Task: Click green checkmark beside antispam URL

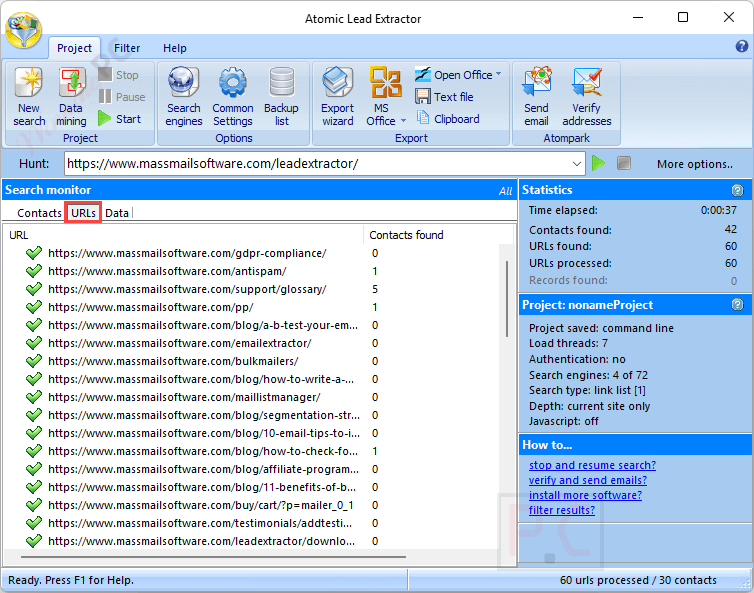Action: [34, 271]
